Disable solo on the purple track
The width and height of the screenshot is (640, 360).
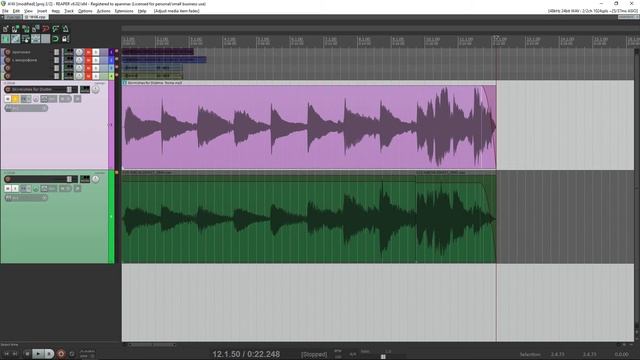coord(15,99)
